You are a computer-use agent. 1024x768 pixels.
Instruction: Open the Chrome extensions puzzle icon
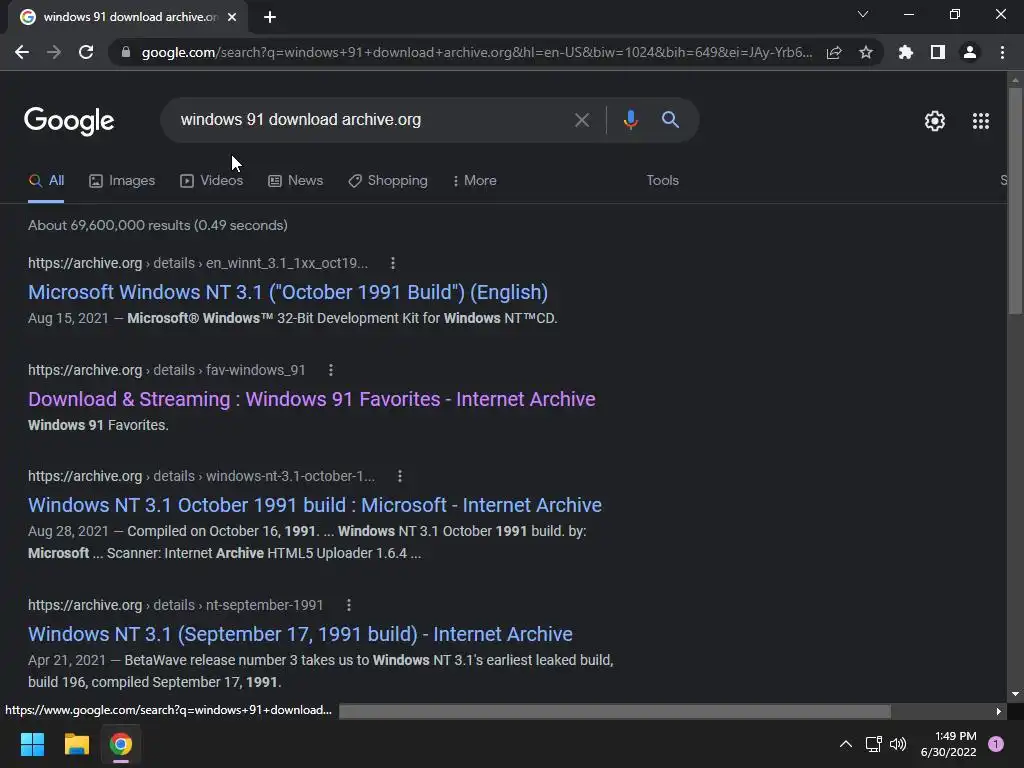click(x=906, y=52)
